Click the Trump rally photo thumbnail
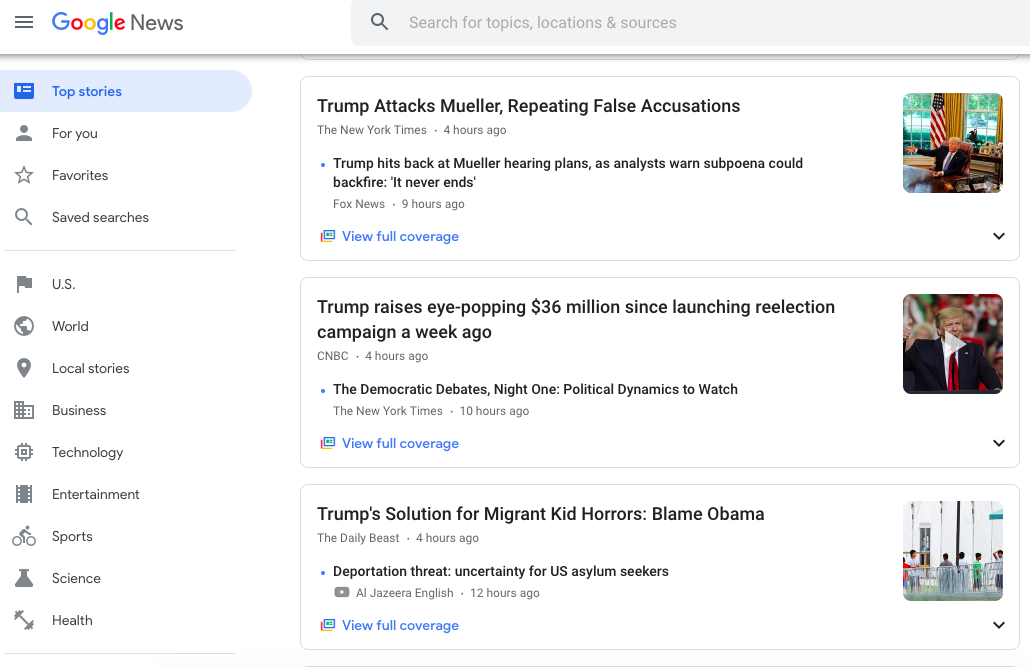Viewport: 1030px width, 667px height. pyautogui.click(x=952, y=344)
